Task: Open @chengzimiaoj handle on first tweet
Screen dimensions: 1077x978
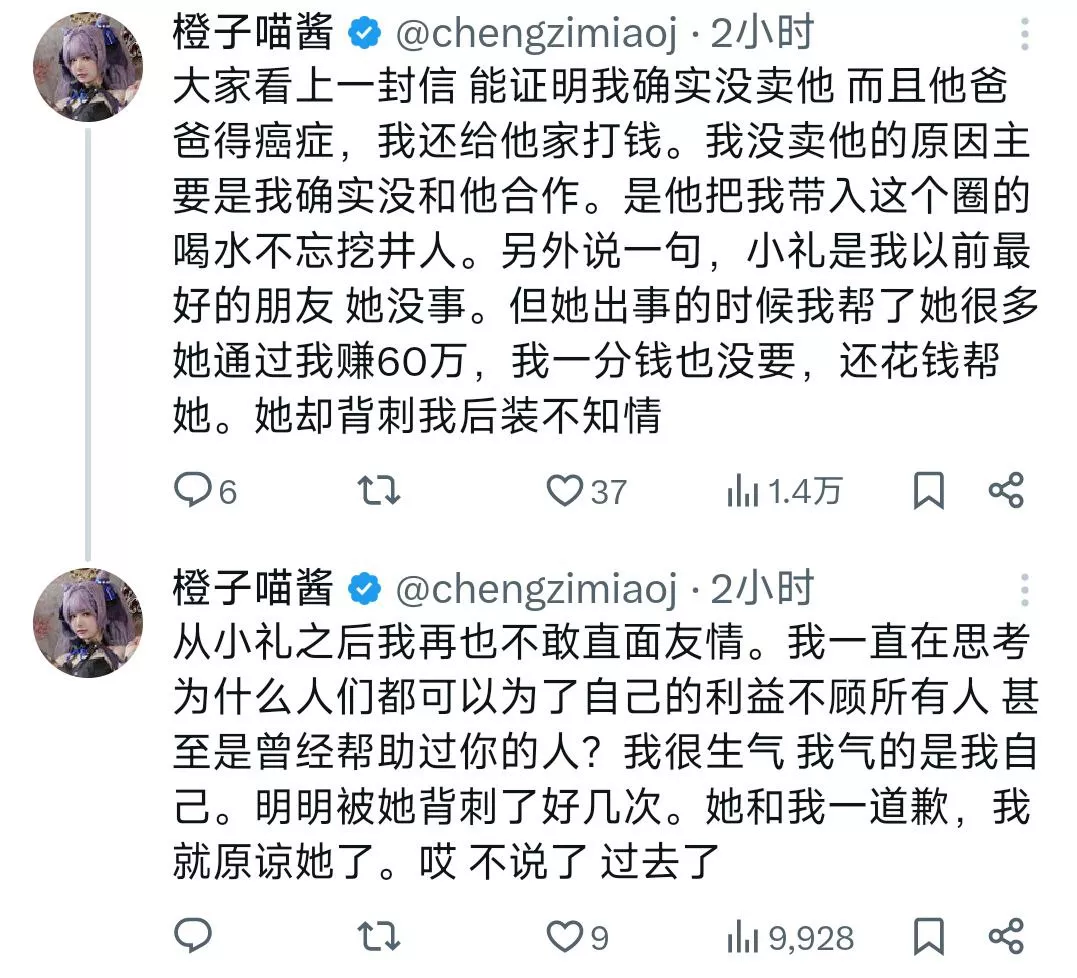Action: click(x=536, y=34)
